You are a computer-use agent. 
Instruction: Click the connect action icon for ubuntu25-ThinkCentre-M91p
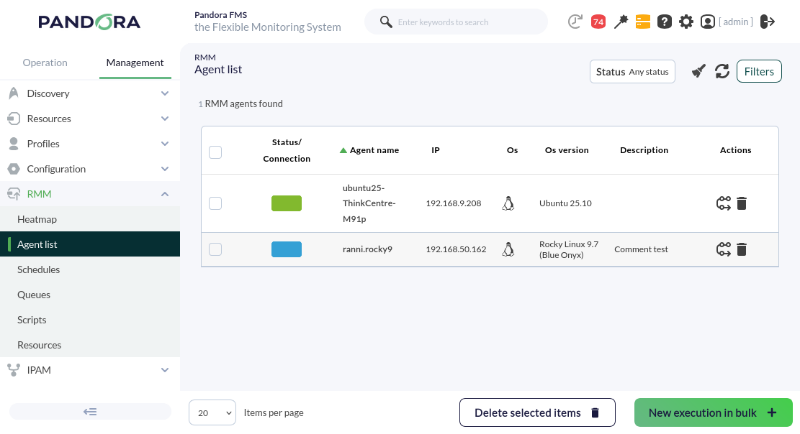tap(723, 203)
